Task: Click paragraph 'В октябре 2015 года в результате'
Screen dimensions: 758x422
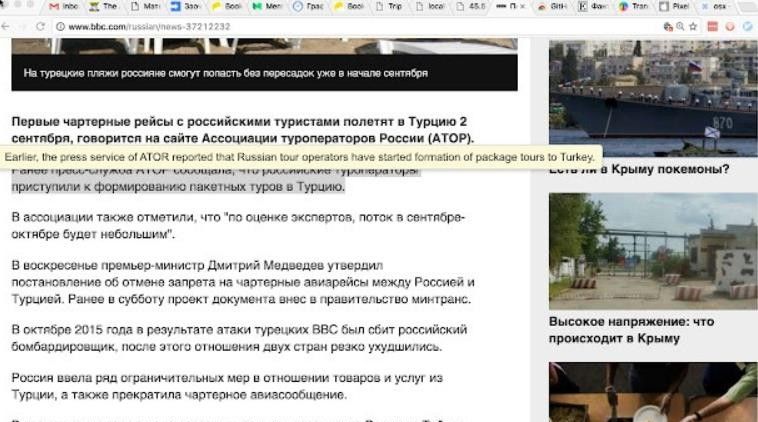Action: pos(239,338)
